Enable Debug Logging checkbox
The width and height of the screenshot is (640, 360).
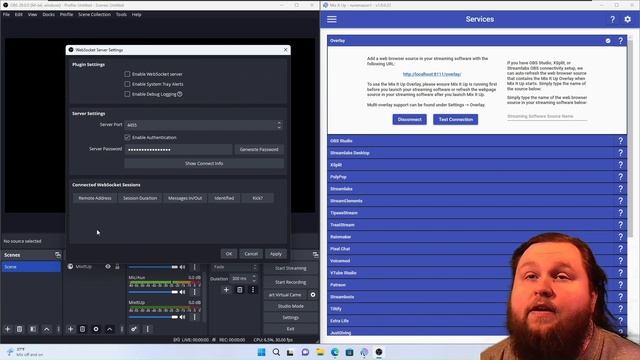[x=127, y=94]
